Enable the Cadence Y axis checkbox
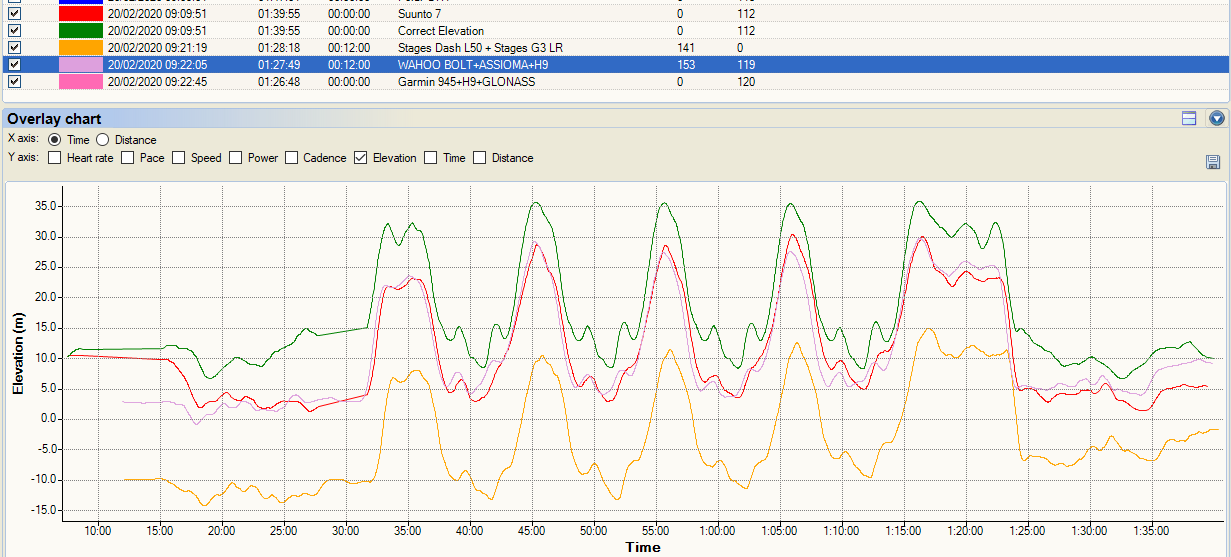The width and height of the screenshot is (1231, 557). tap(292, 158)
